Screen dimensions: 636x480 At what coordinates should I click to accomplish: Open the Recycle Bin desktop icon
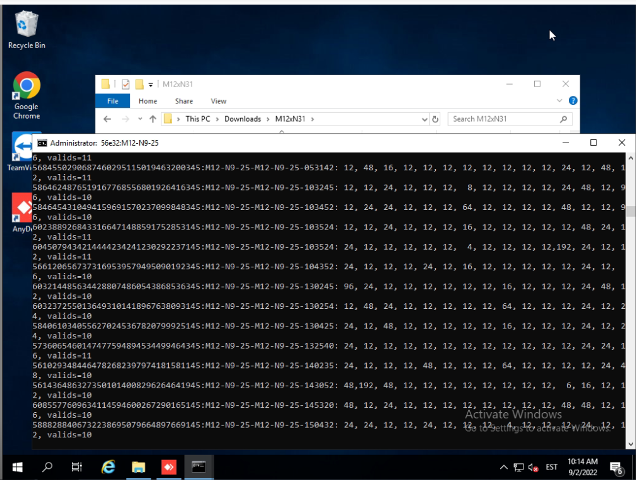tap(27, 30)
